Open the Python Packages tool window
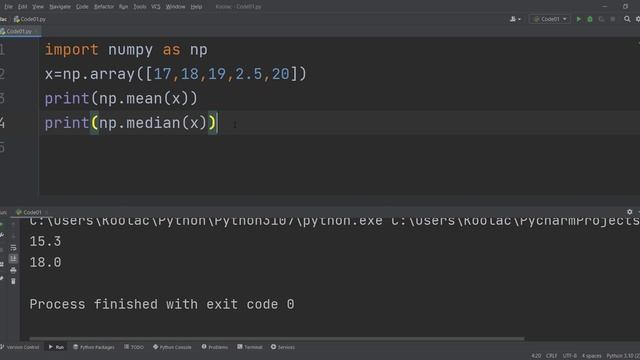Image resolution: width=640 pixels, height=360 pixels. pyautogui.click(x=93, y=347)
